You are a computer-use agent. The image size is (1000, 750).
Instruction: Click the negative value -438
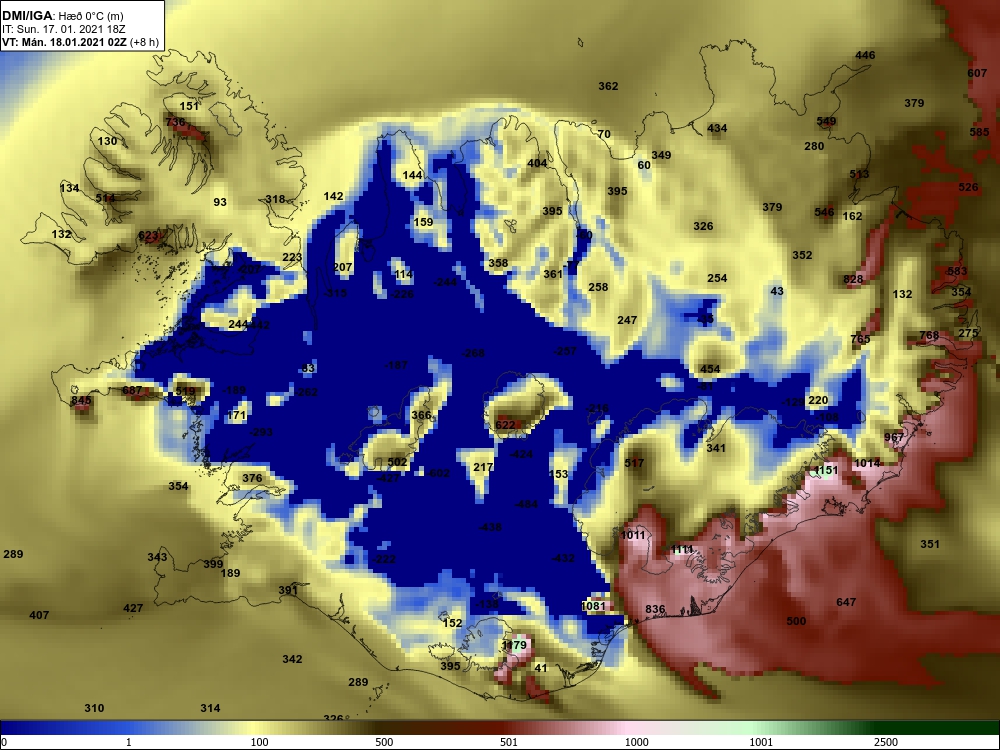(x=490, y=527)
